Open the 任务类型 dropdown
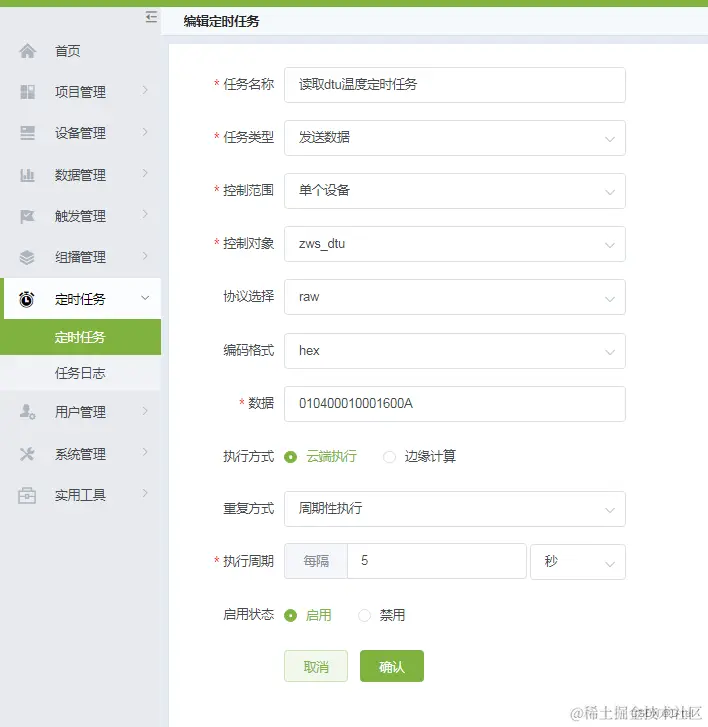708x727 pixels. coord(455,138)
